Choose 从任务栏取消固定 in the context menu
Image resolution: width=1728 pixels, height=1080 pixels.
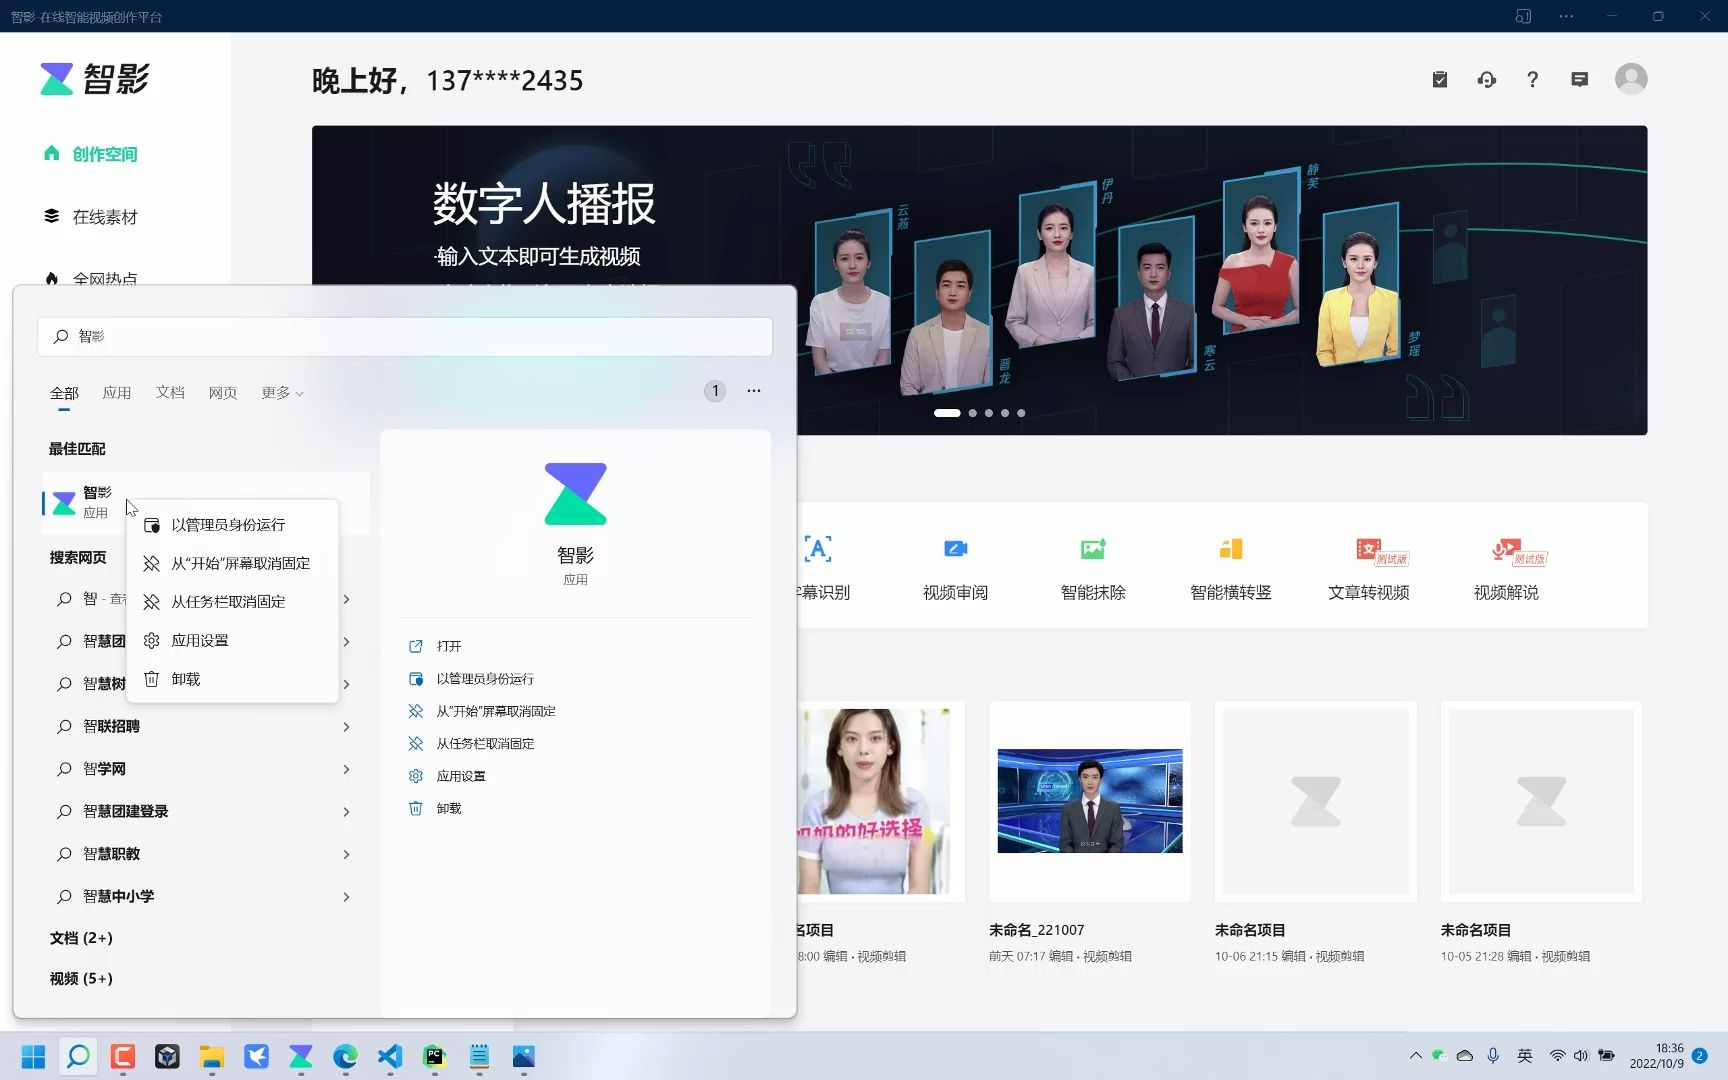[x=232, y=602]
